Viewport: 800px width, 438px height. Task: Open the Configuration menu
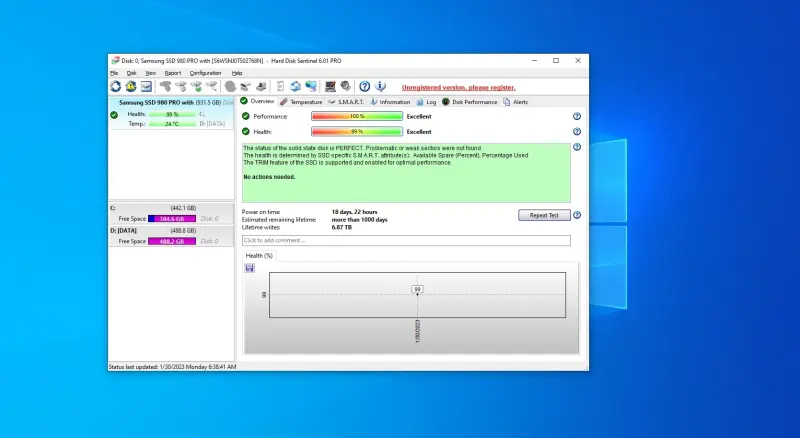pos(205,73)
